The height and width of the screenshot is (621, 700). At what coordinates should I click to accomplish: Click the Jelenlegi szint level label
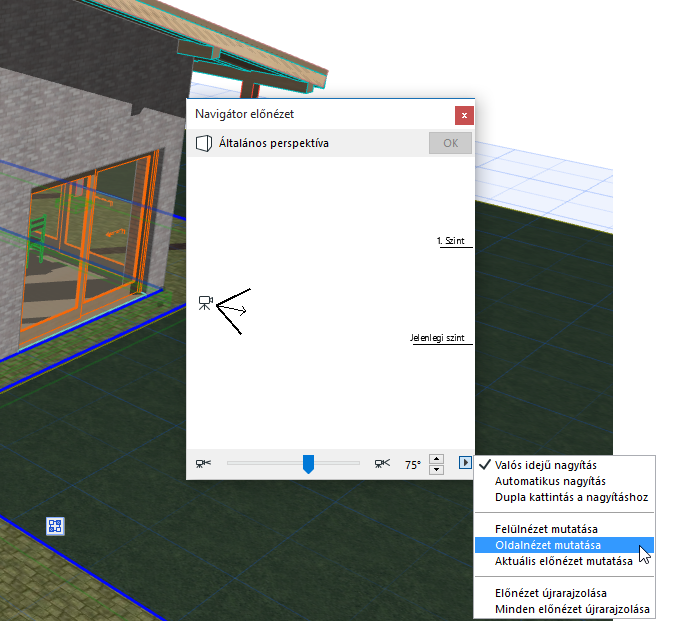[x=438, y=338]
